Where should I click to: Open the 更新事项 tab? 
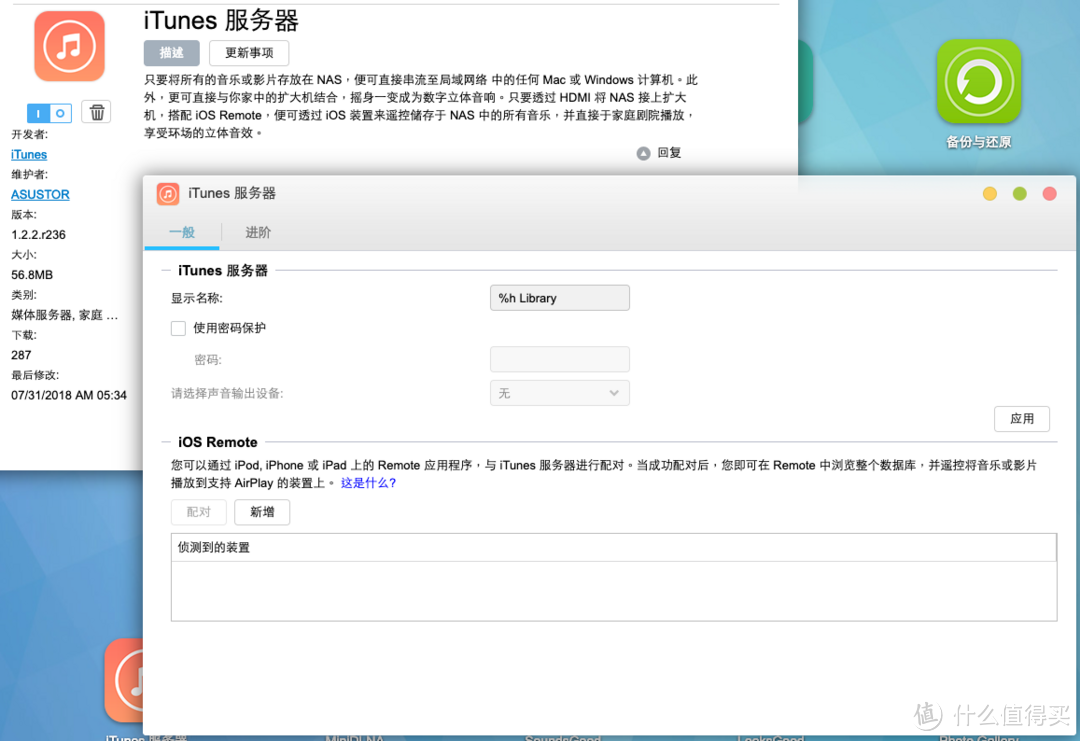click(x=249, y=53)
